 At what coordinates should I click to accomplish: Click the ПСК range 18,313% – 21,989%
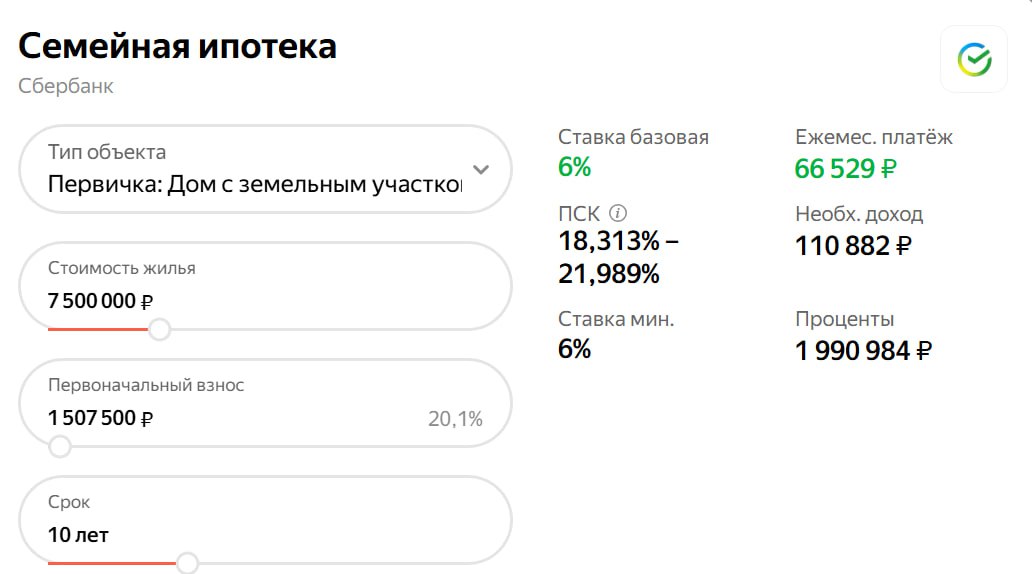619,257
